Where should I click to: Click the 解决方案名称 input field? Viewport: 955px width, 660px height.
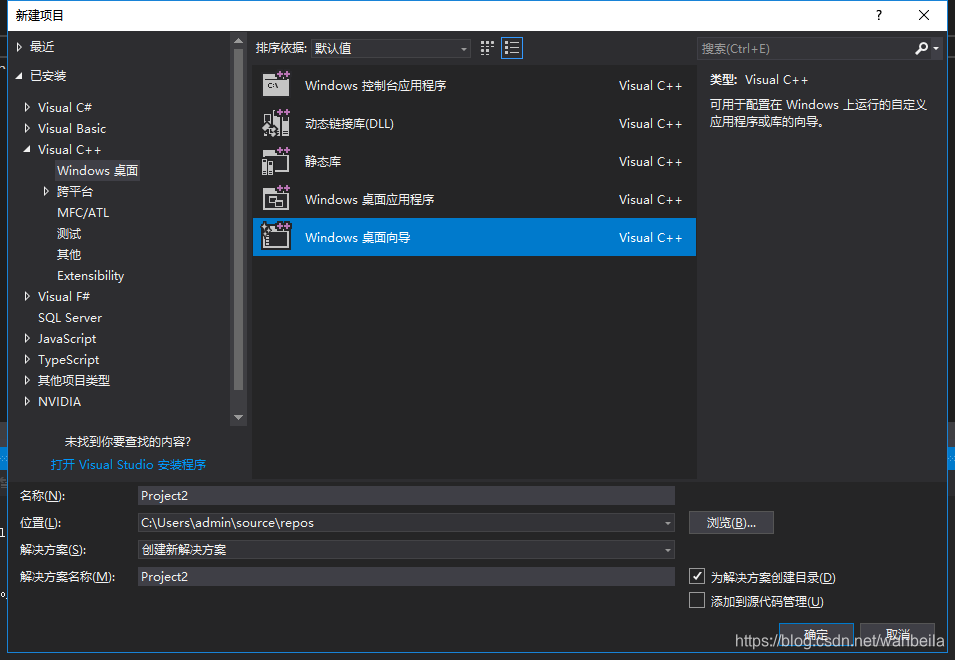[406, 577]
